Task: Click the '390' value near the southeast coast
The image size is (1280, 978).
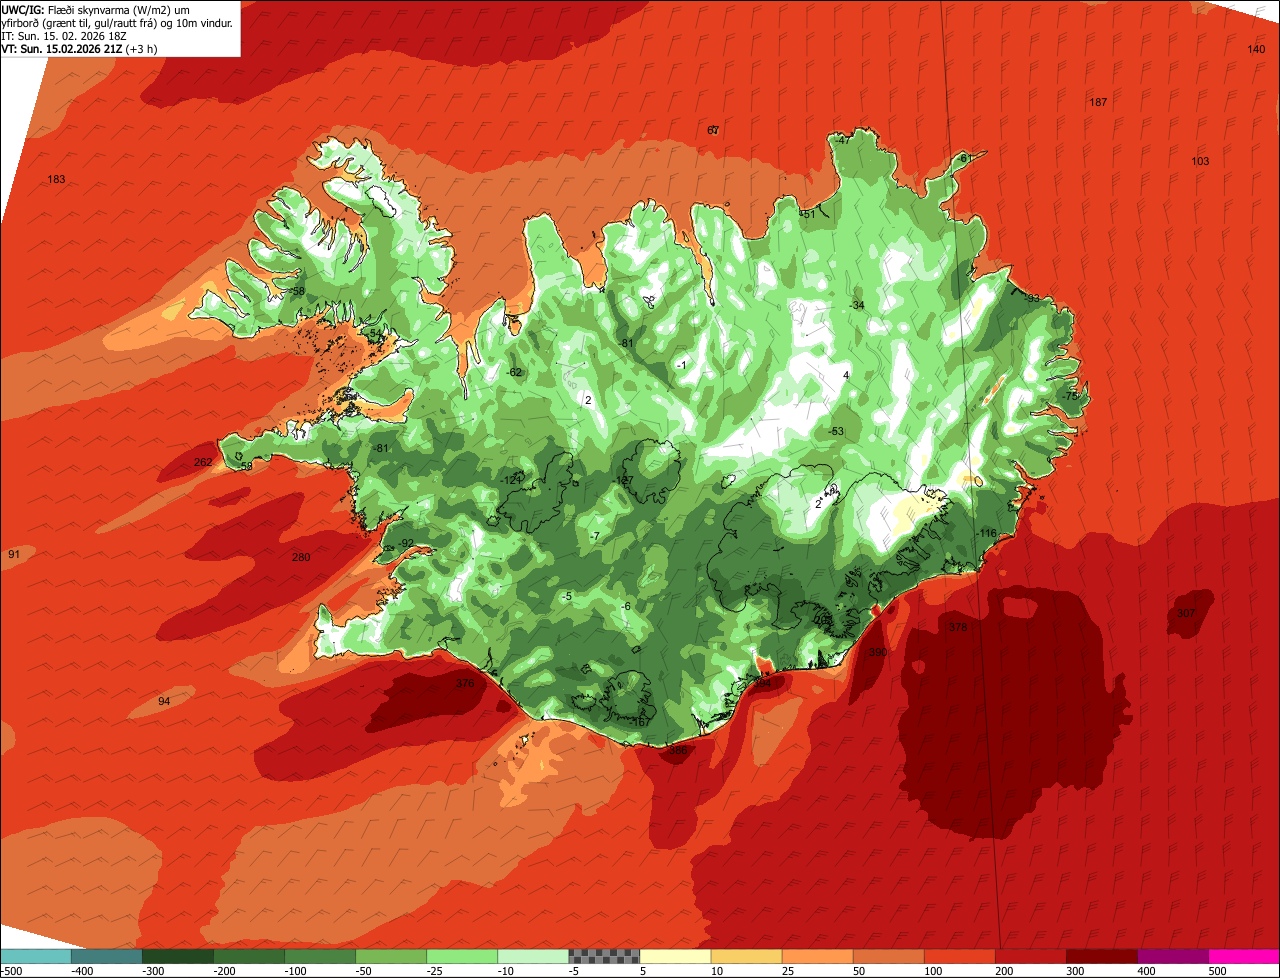Action: [877, 652]
